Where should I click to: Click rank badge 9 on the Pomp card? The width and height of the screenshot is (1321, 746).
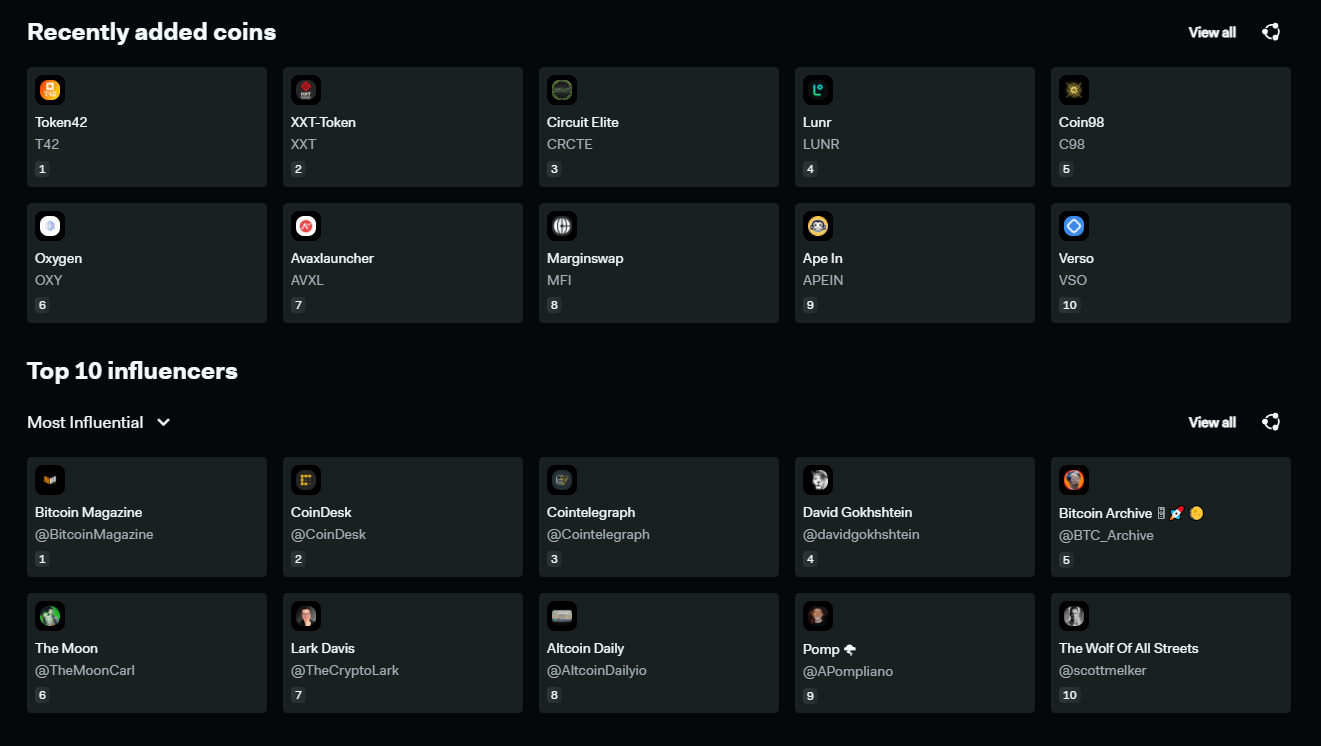click(x=810, y=695)
